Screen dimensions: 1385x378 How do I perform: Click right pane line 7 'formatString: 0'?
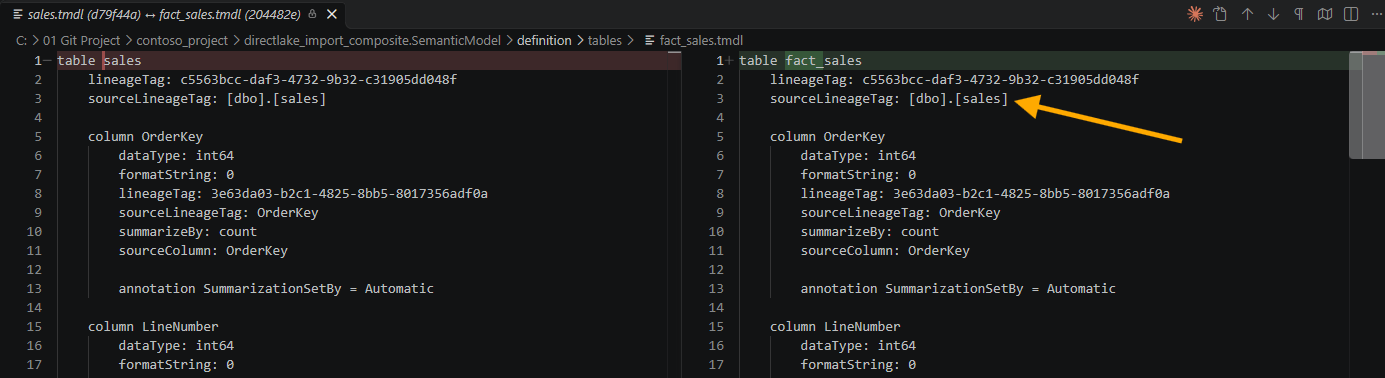coord(858,175)
